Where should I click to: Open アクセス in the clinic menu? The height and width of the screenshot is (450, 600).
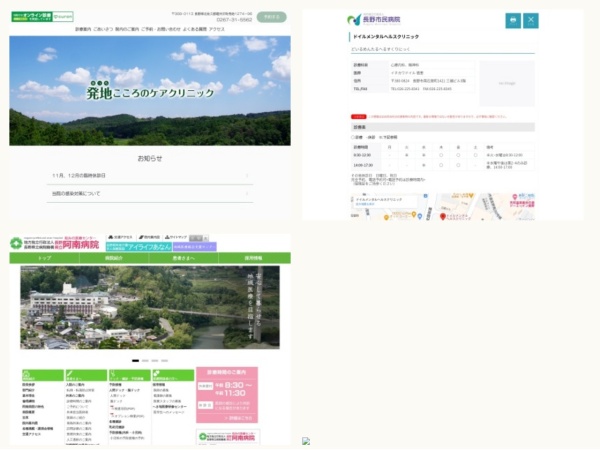217,29
